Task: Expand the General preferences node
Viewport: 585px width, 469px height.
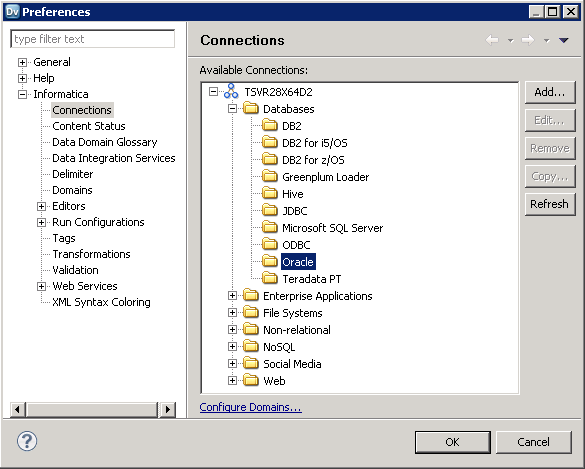Action: (22, 62)
